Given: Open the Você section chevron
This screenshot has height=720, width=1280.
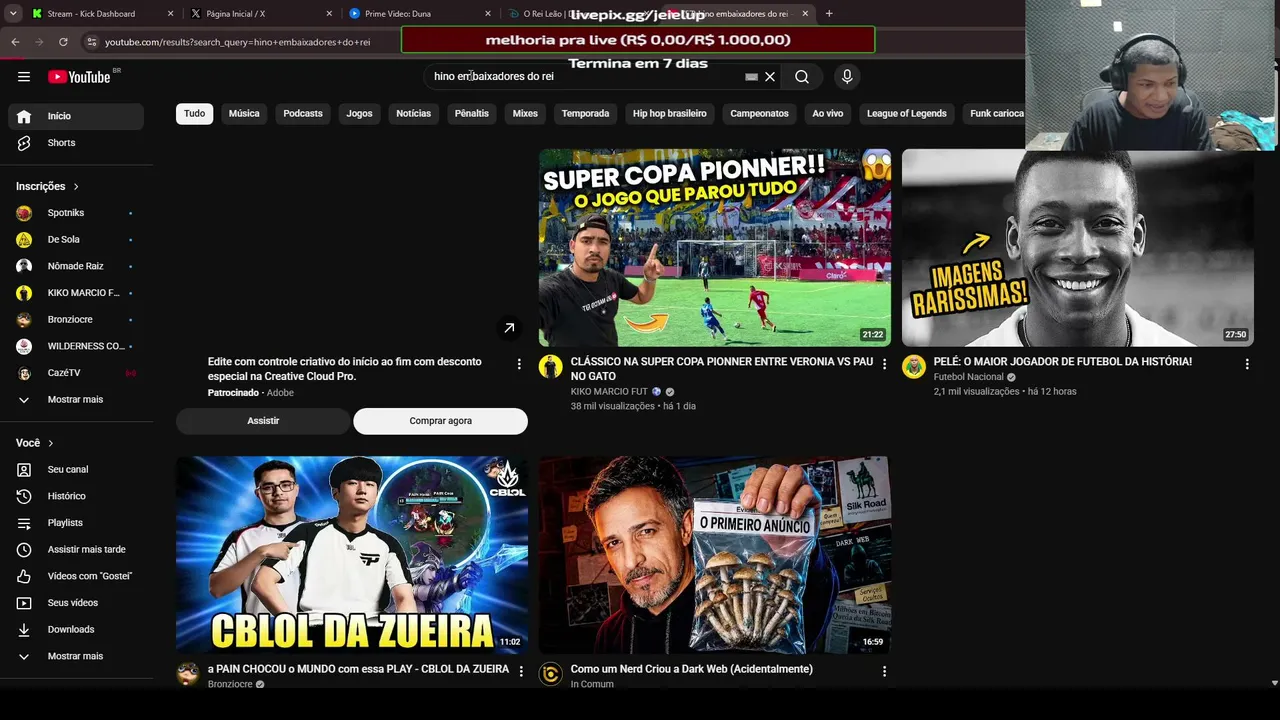Looking at the screenshot, I should pos(51,443).
